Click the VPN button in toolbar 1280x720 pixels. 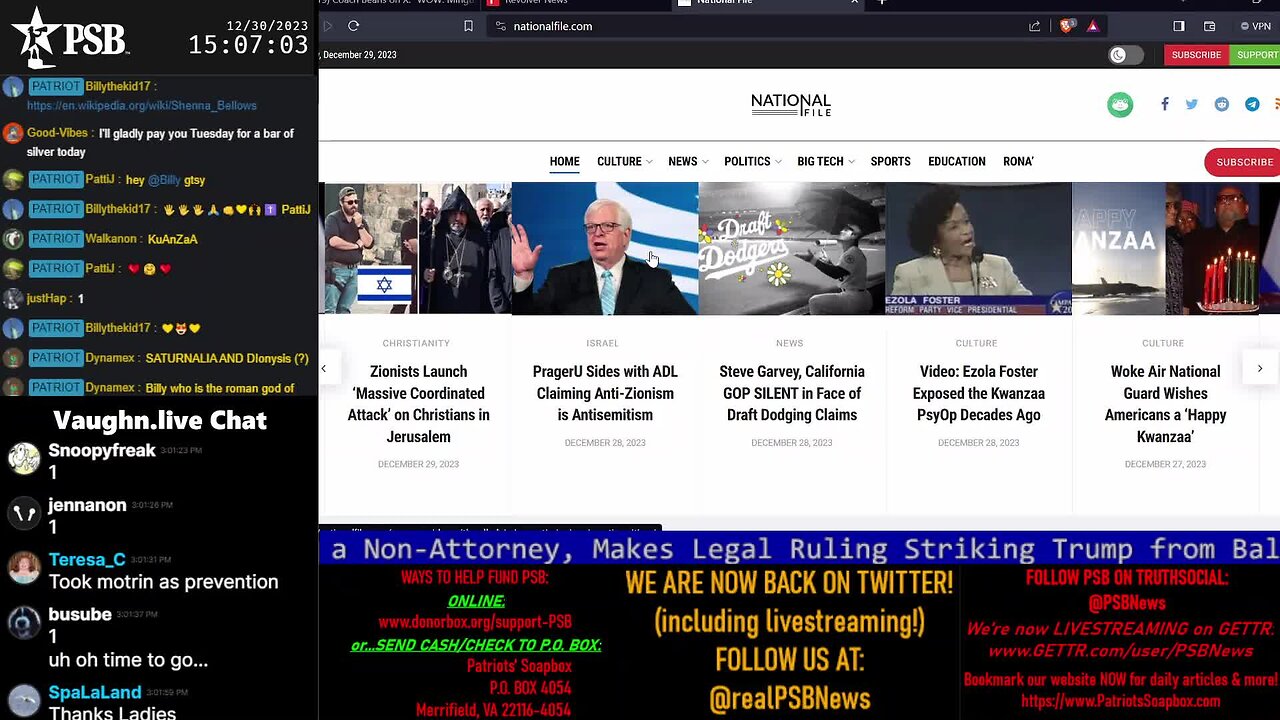pyautogui.click(x=1257, y=26)
